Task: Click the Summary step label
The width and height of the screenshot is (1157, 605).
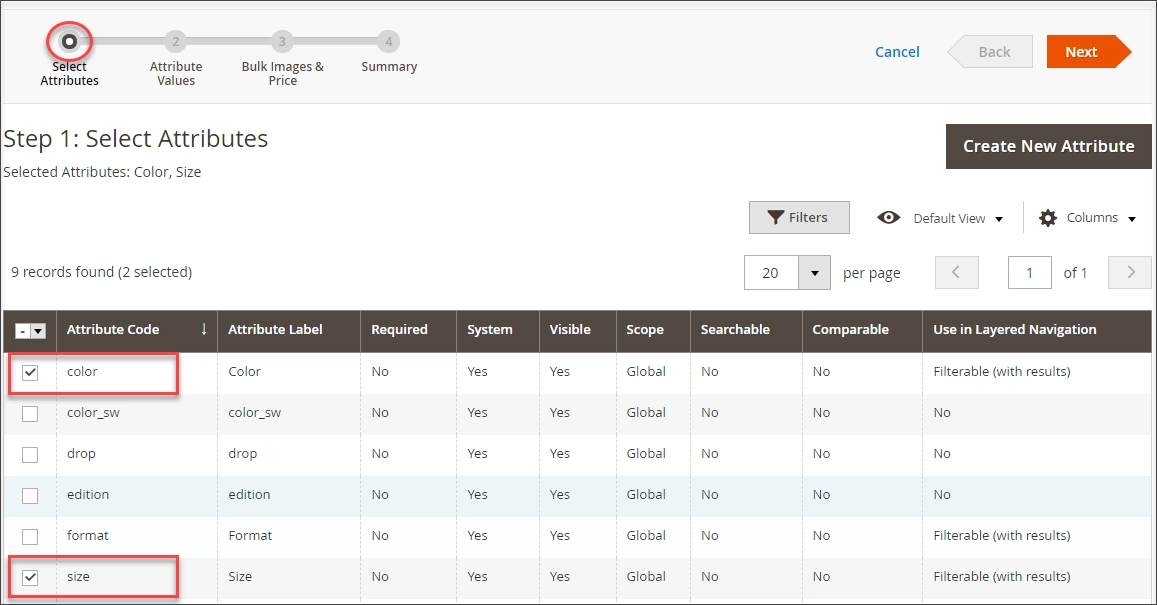Action: (389, 66)
